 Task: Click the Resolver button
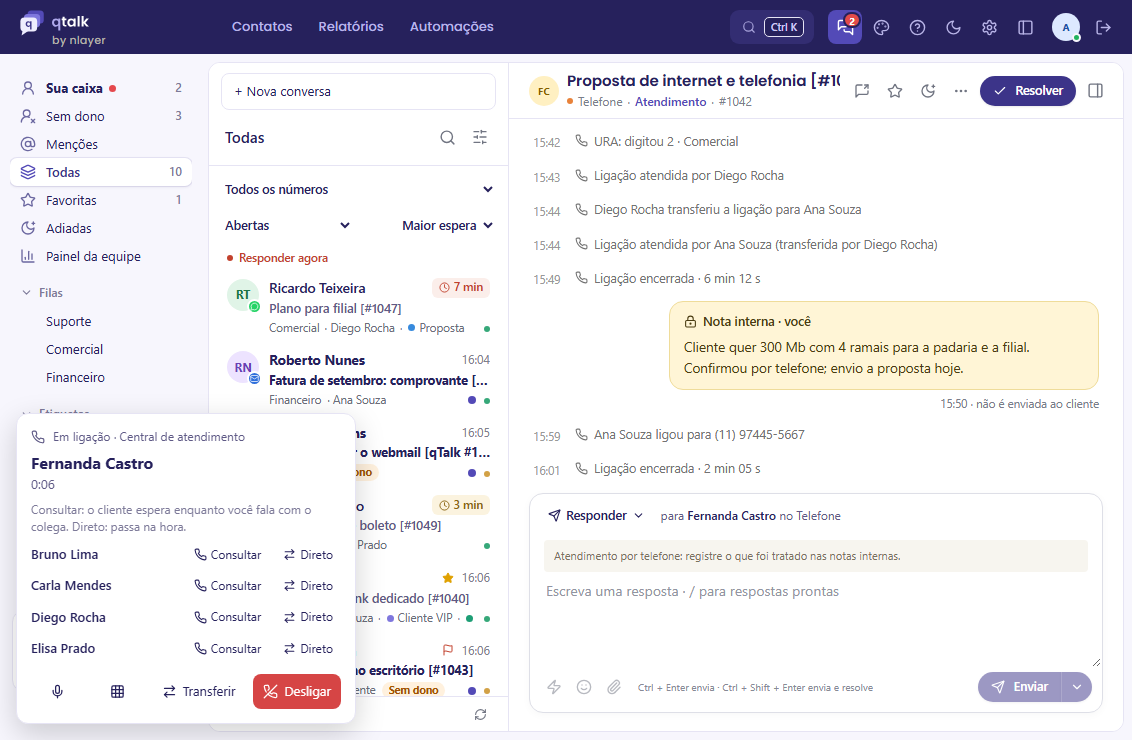[x=1028, y=91]
